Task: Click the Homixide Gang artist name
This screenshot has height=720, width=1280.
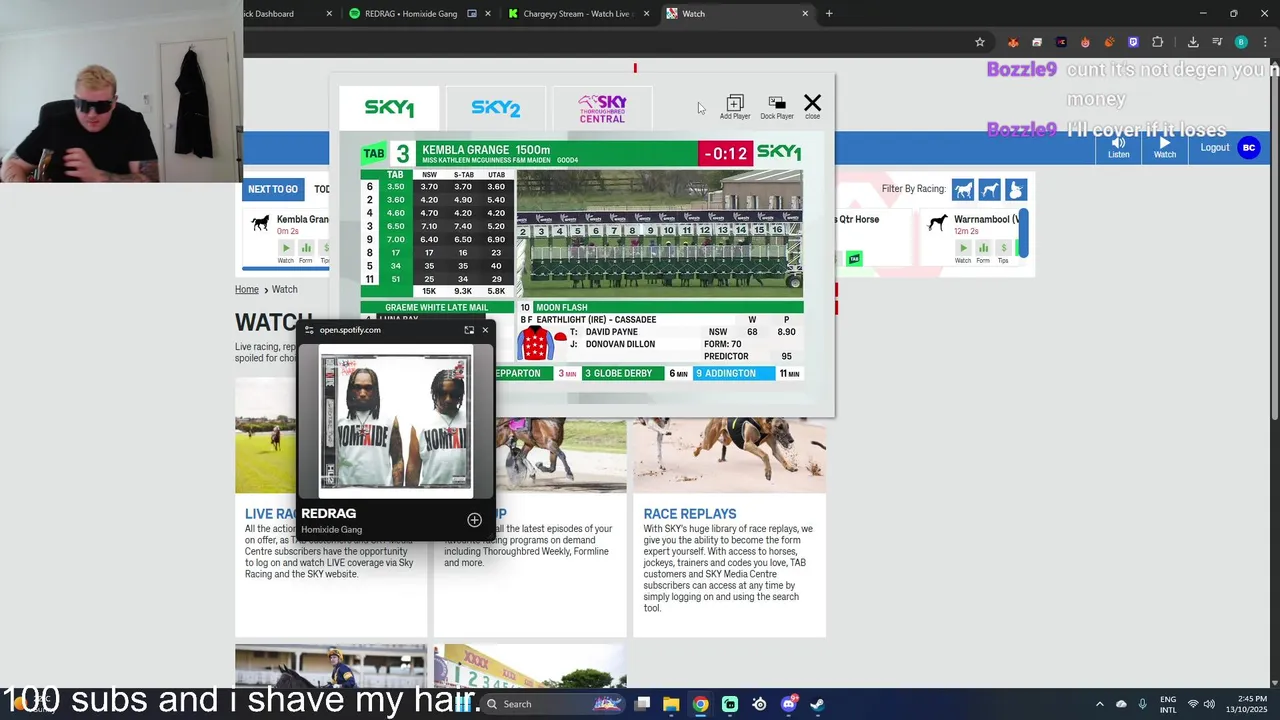Action: coord(331,530)
